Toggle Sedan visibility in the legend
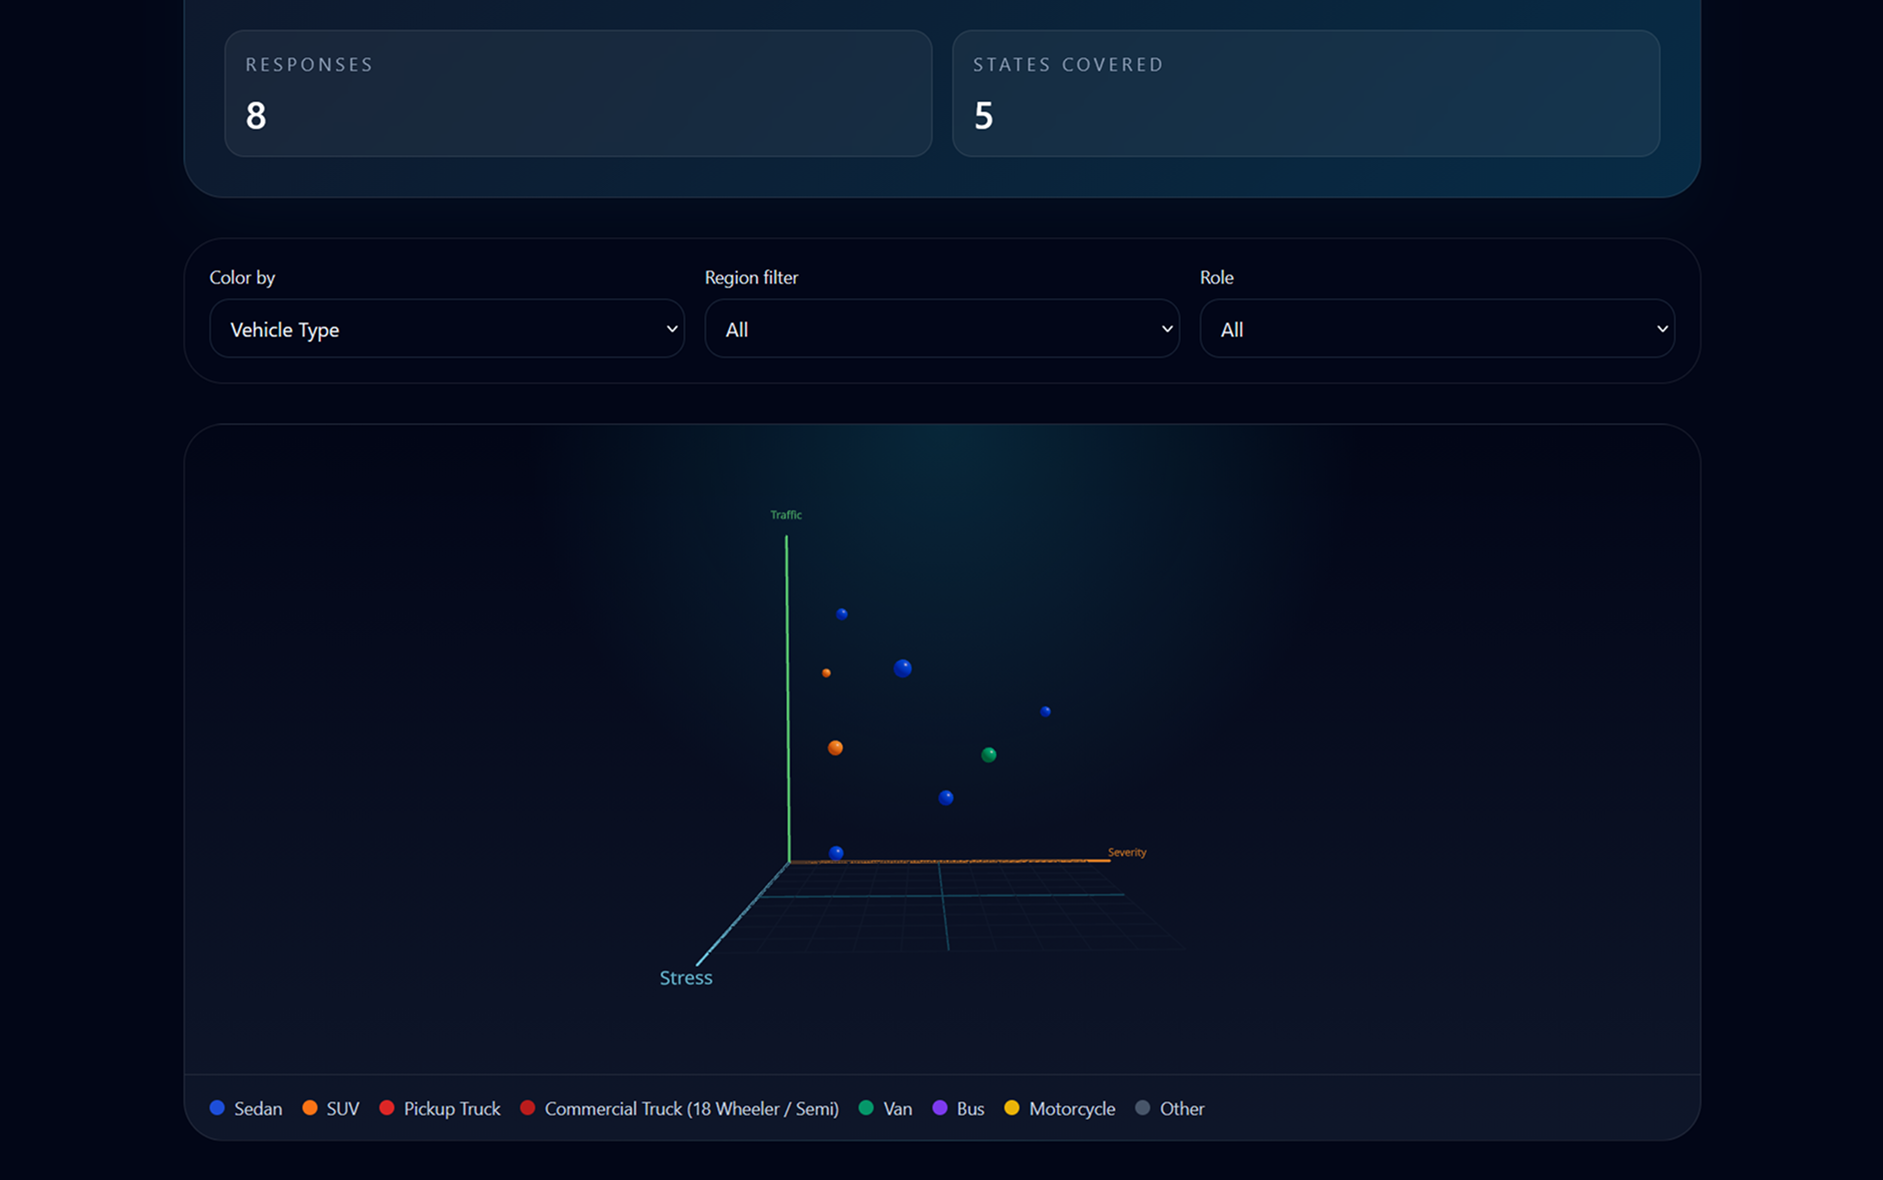Image resolution: width=1883 pixels, height=1180 pixels. (258, 1108)
